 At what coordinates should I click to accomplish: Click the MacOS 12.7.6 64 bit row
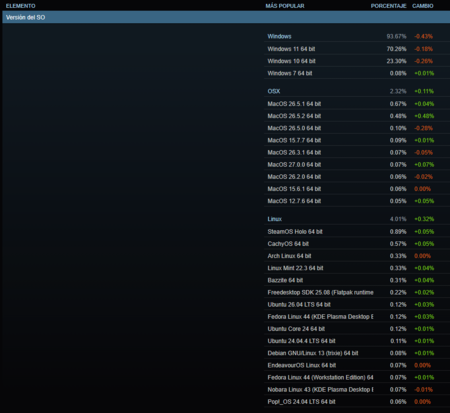[x=357, y=201]
